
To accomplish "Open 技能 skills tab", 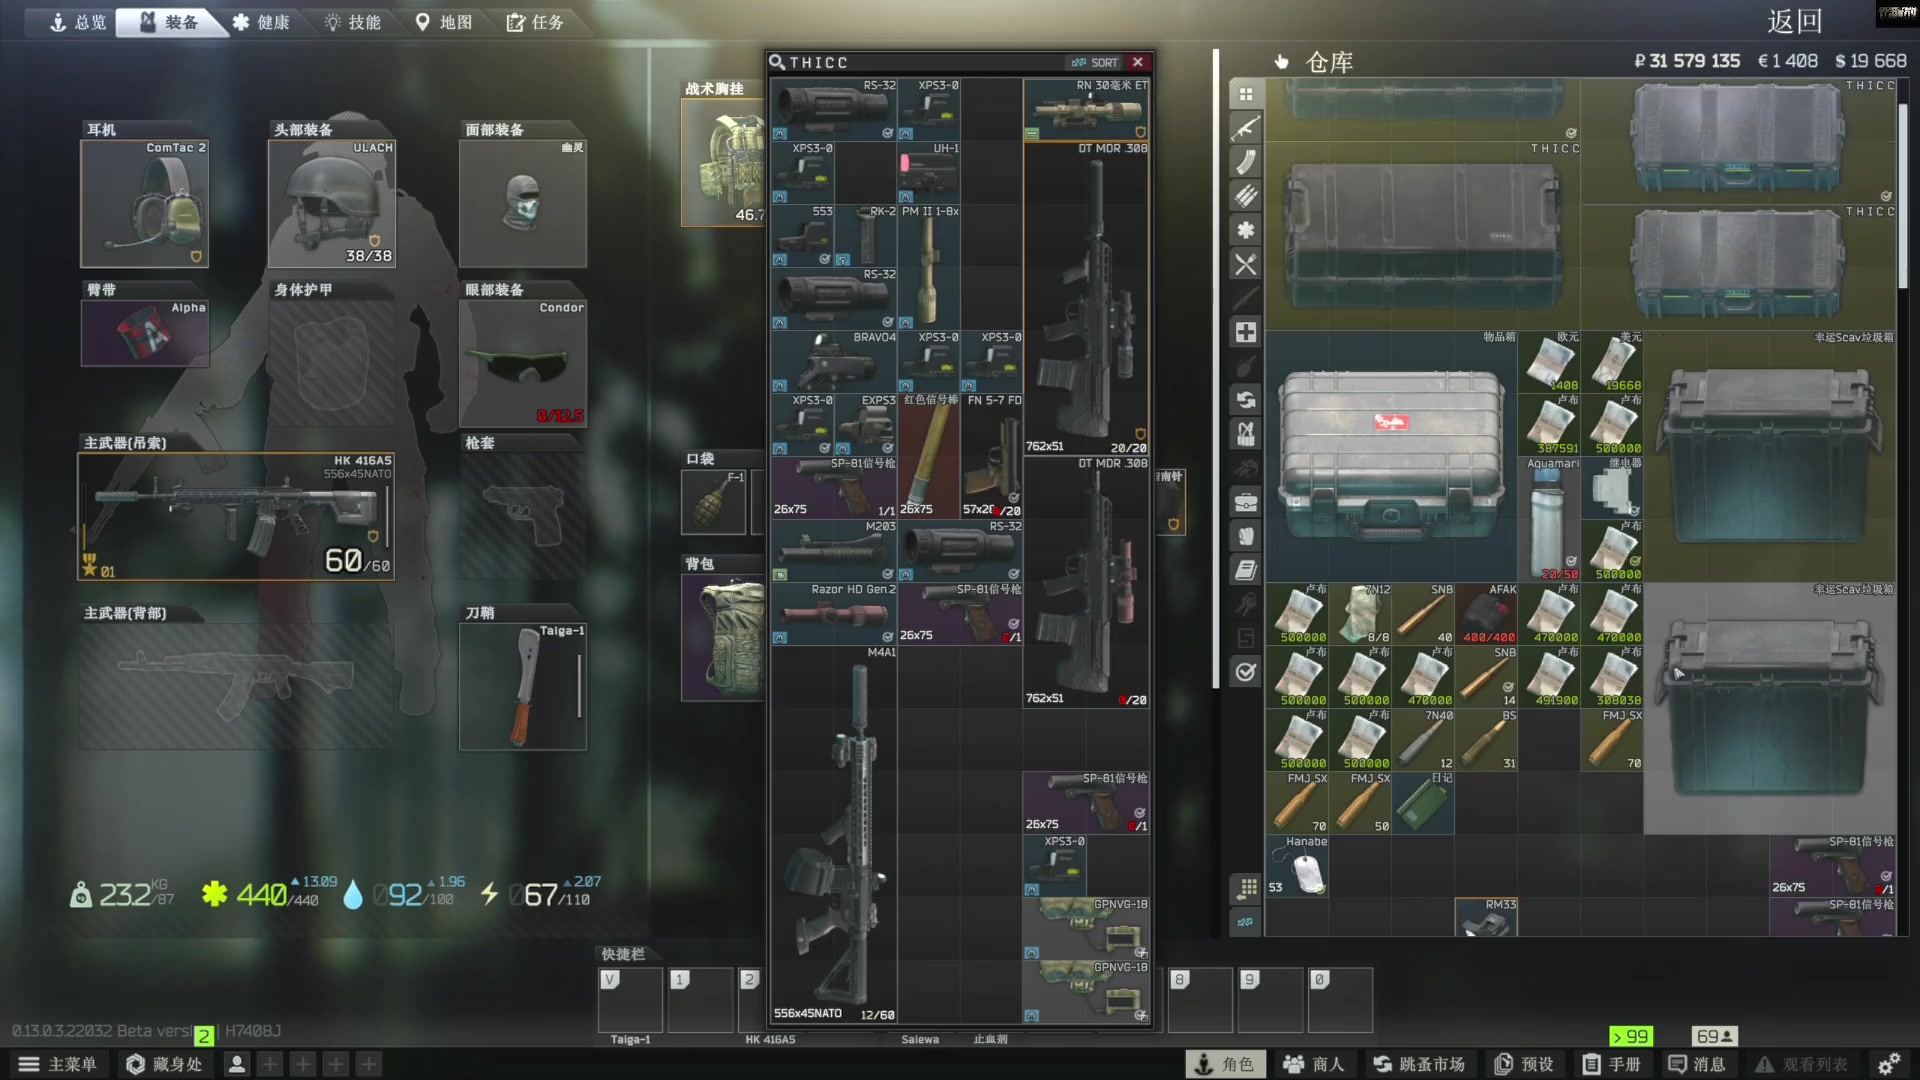I will pyautogui.click(x=352, y=22).
